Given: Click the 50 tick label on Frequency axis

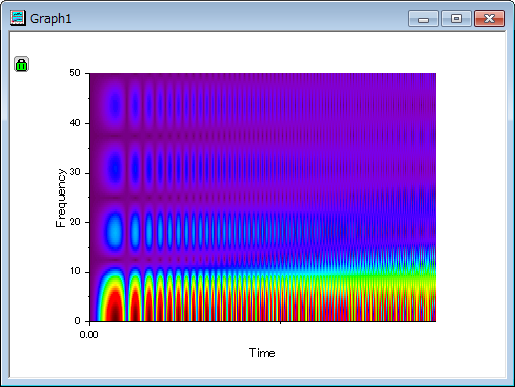Looking at the screenshot, I should [x=75, y=72].
